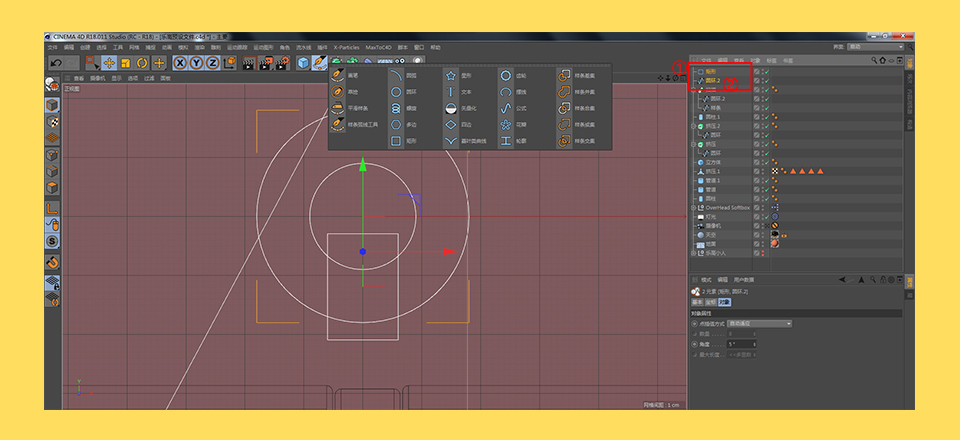Toggle the Z axis lock
960x440 pixels.
tap(212, 63)
